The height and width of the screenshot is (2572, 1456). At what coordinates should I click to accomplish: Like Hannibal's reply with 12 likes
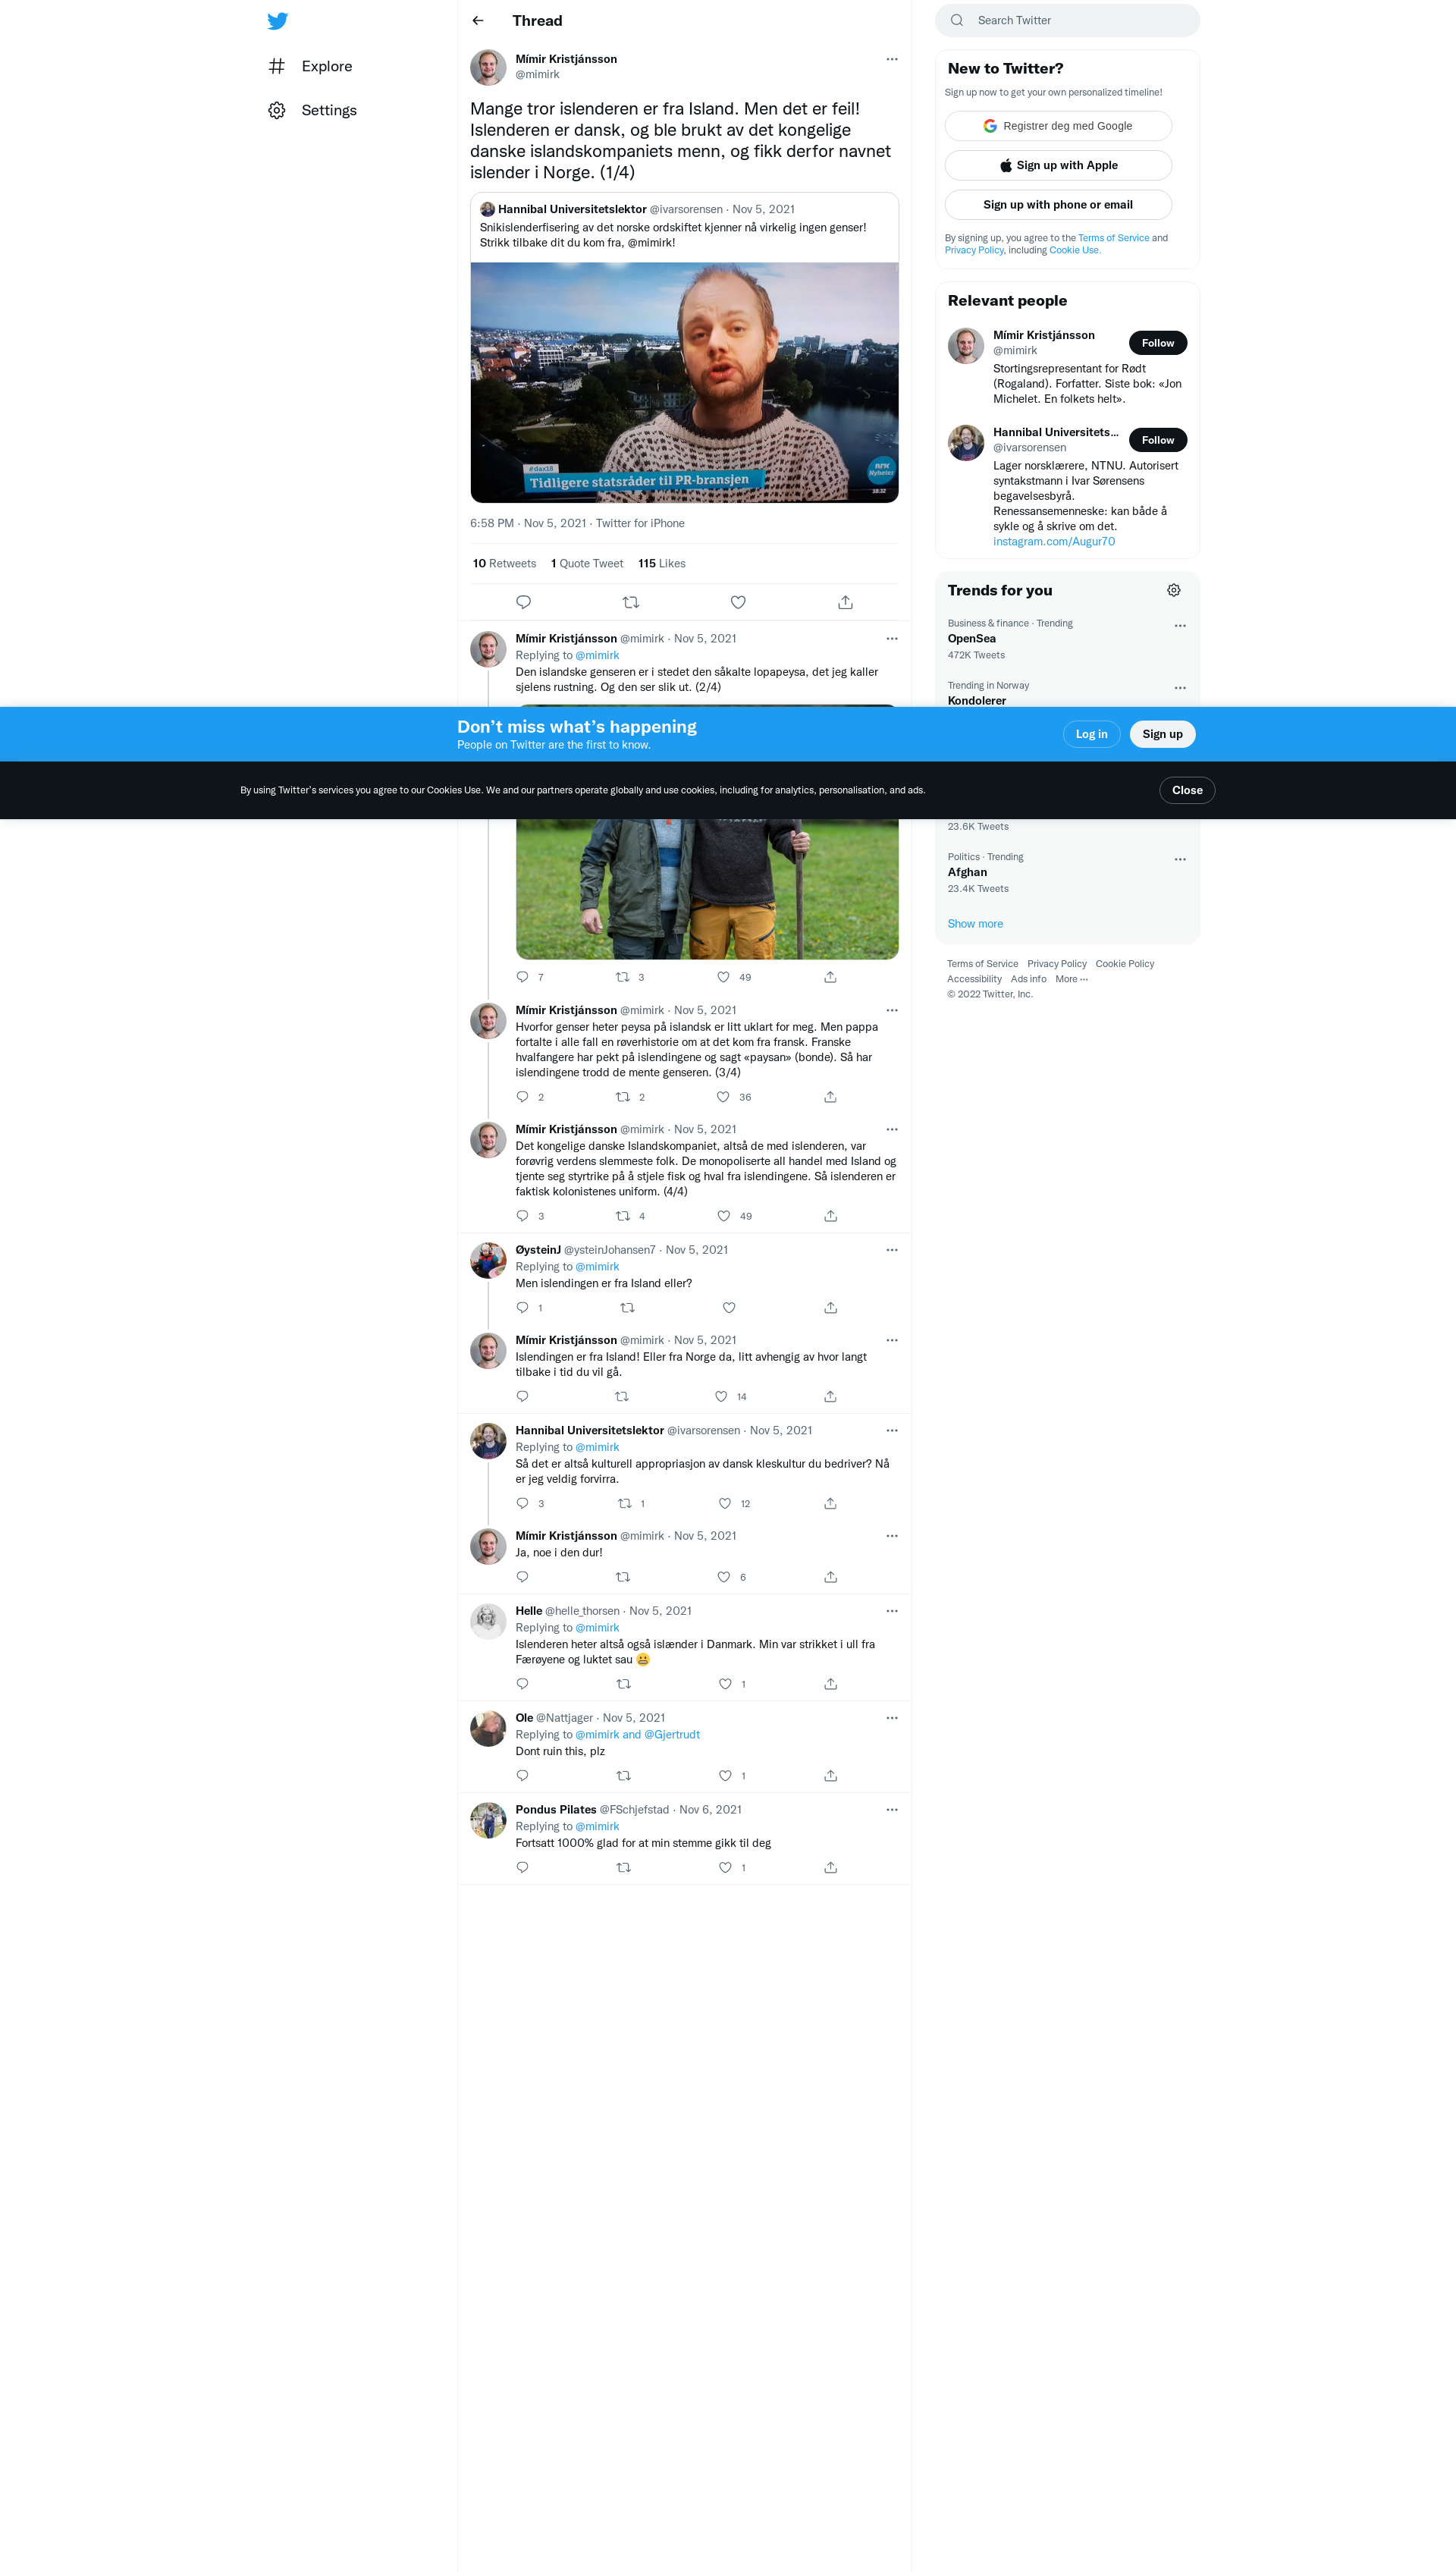(x=725, y=1504)
